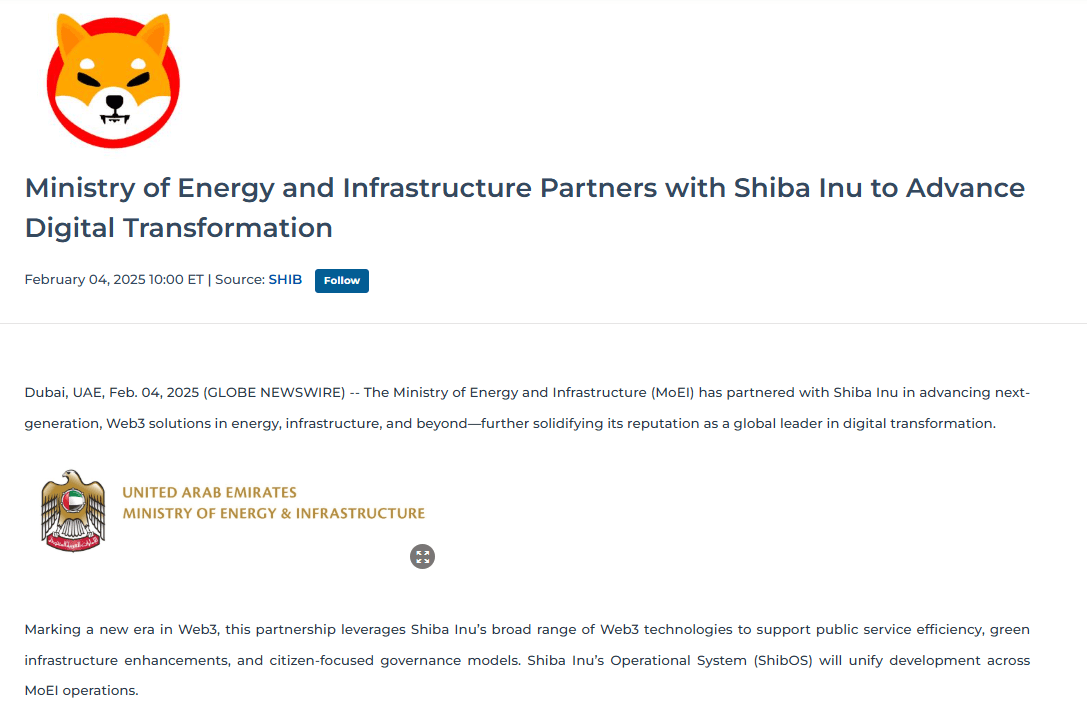
Task: Expand the Ministry image to full screen
Action: [422, 556]
